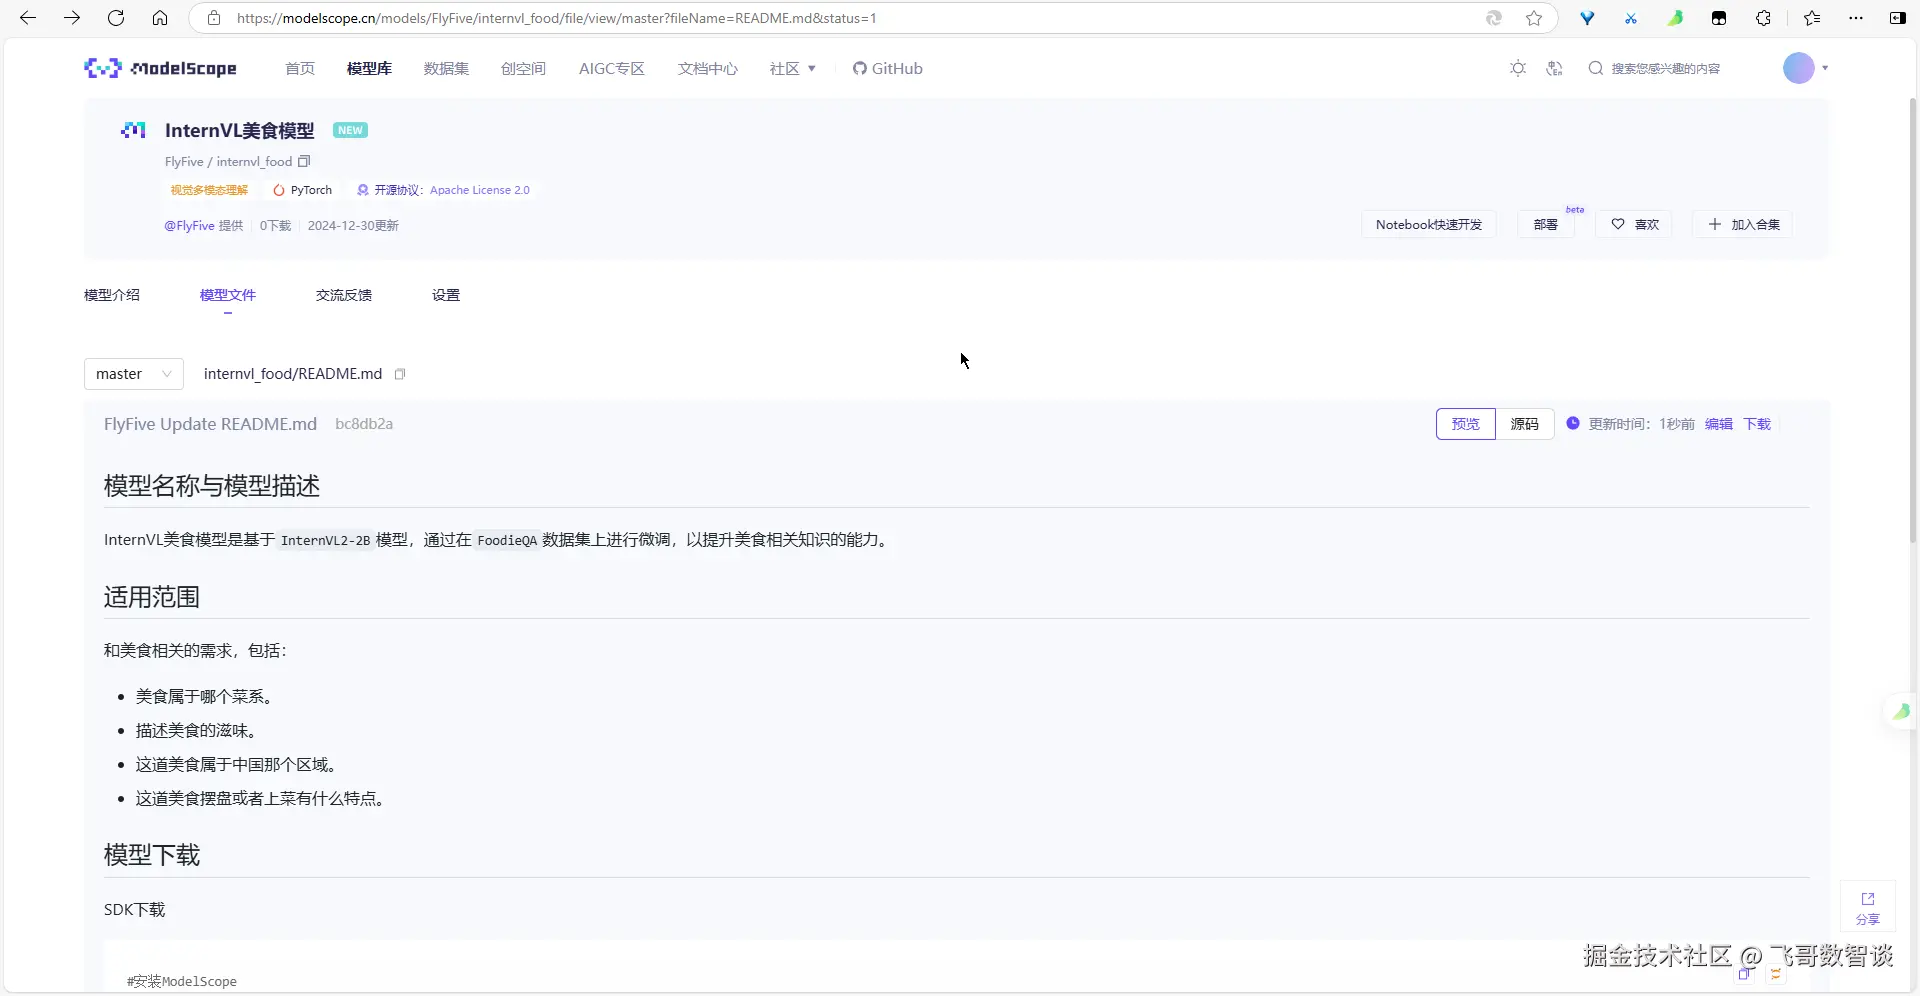Switch to 设置 settings tab

(x=446, y=295)
